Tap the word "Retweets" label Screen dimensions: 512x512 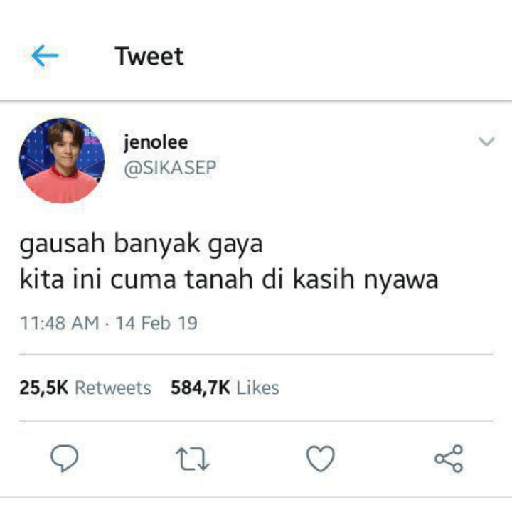coord(113,388)
